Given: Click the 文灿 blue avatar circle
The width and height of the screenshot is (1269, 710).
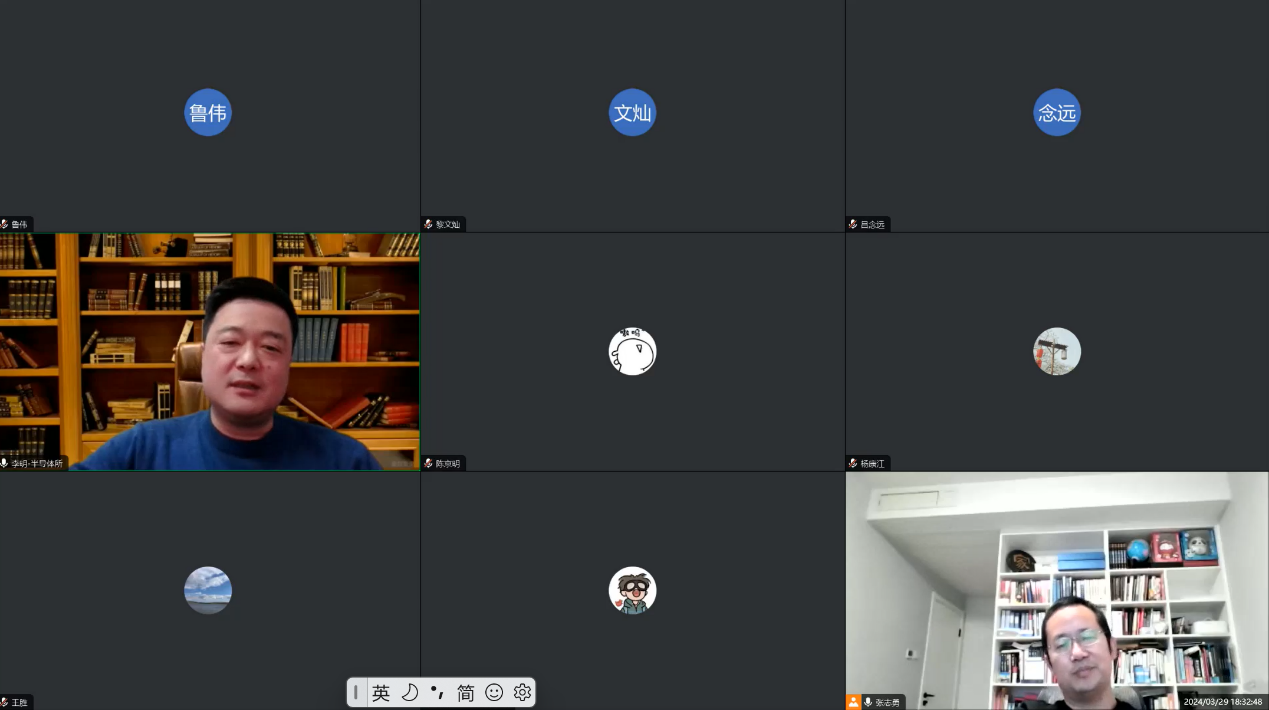Looking at the screenshot, I should [x=632, y=113].
